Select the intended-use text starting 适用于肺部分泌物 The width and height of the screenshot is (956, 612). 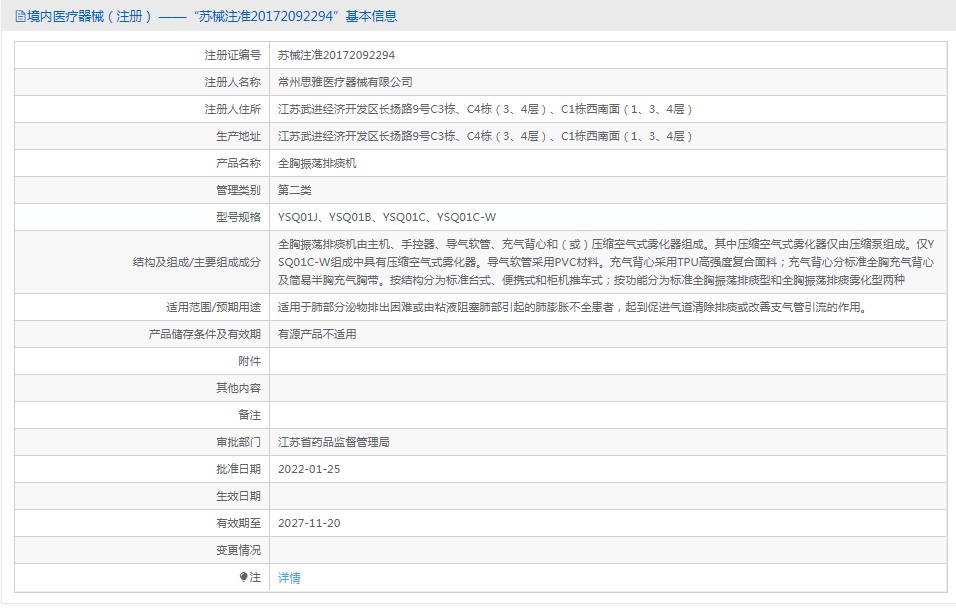[573, 307]
